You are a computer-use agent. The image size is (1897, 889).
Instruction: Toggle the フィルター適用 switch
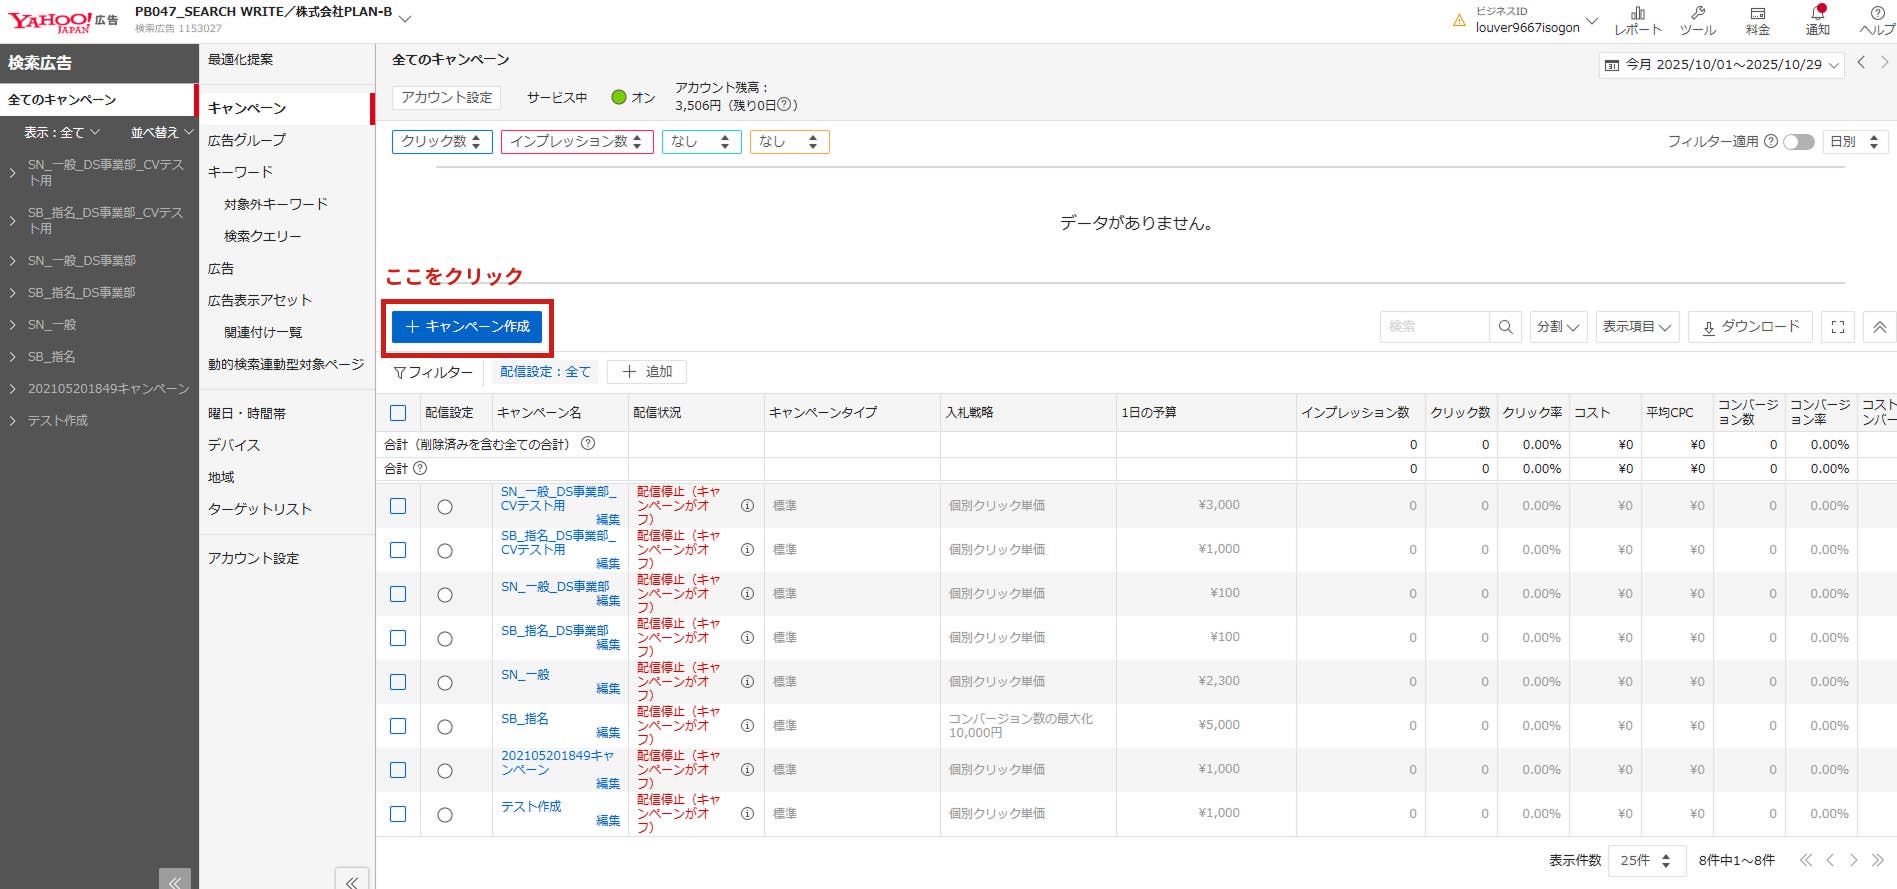(1799, 141)
